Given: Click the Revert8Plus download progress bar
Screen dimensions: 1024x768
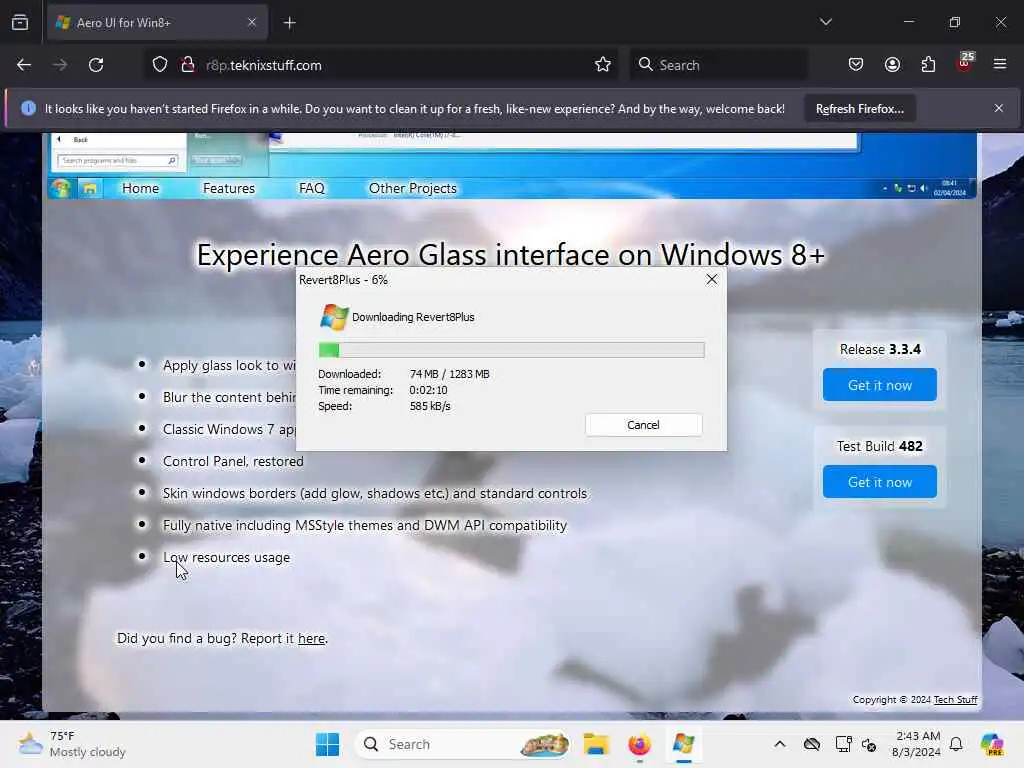Looking at the screenshot, I should coord(511,350).
